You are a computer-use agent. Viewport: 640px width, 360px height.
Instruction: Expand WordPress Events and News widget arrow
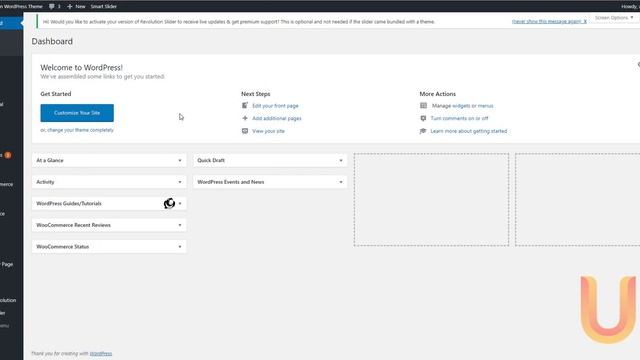click(x=341, y=182)
